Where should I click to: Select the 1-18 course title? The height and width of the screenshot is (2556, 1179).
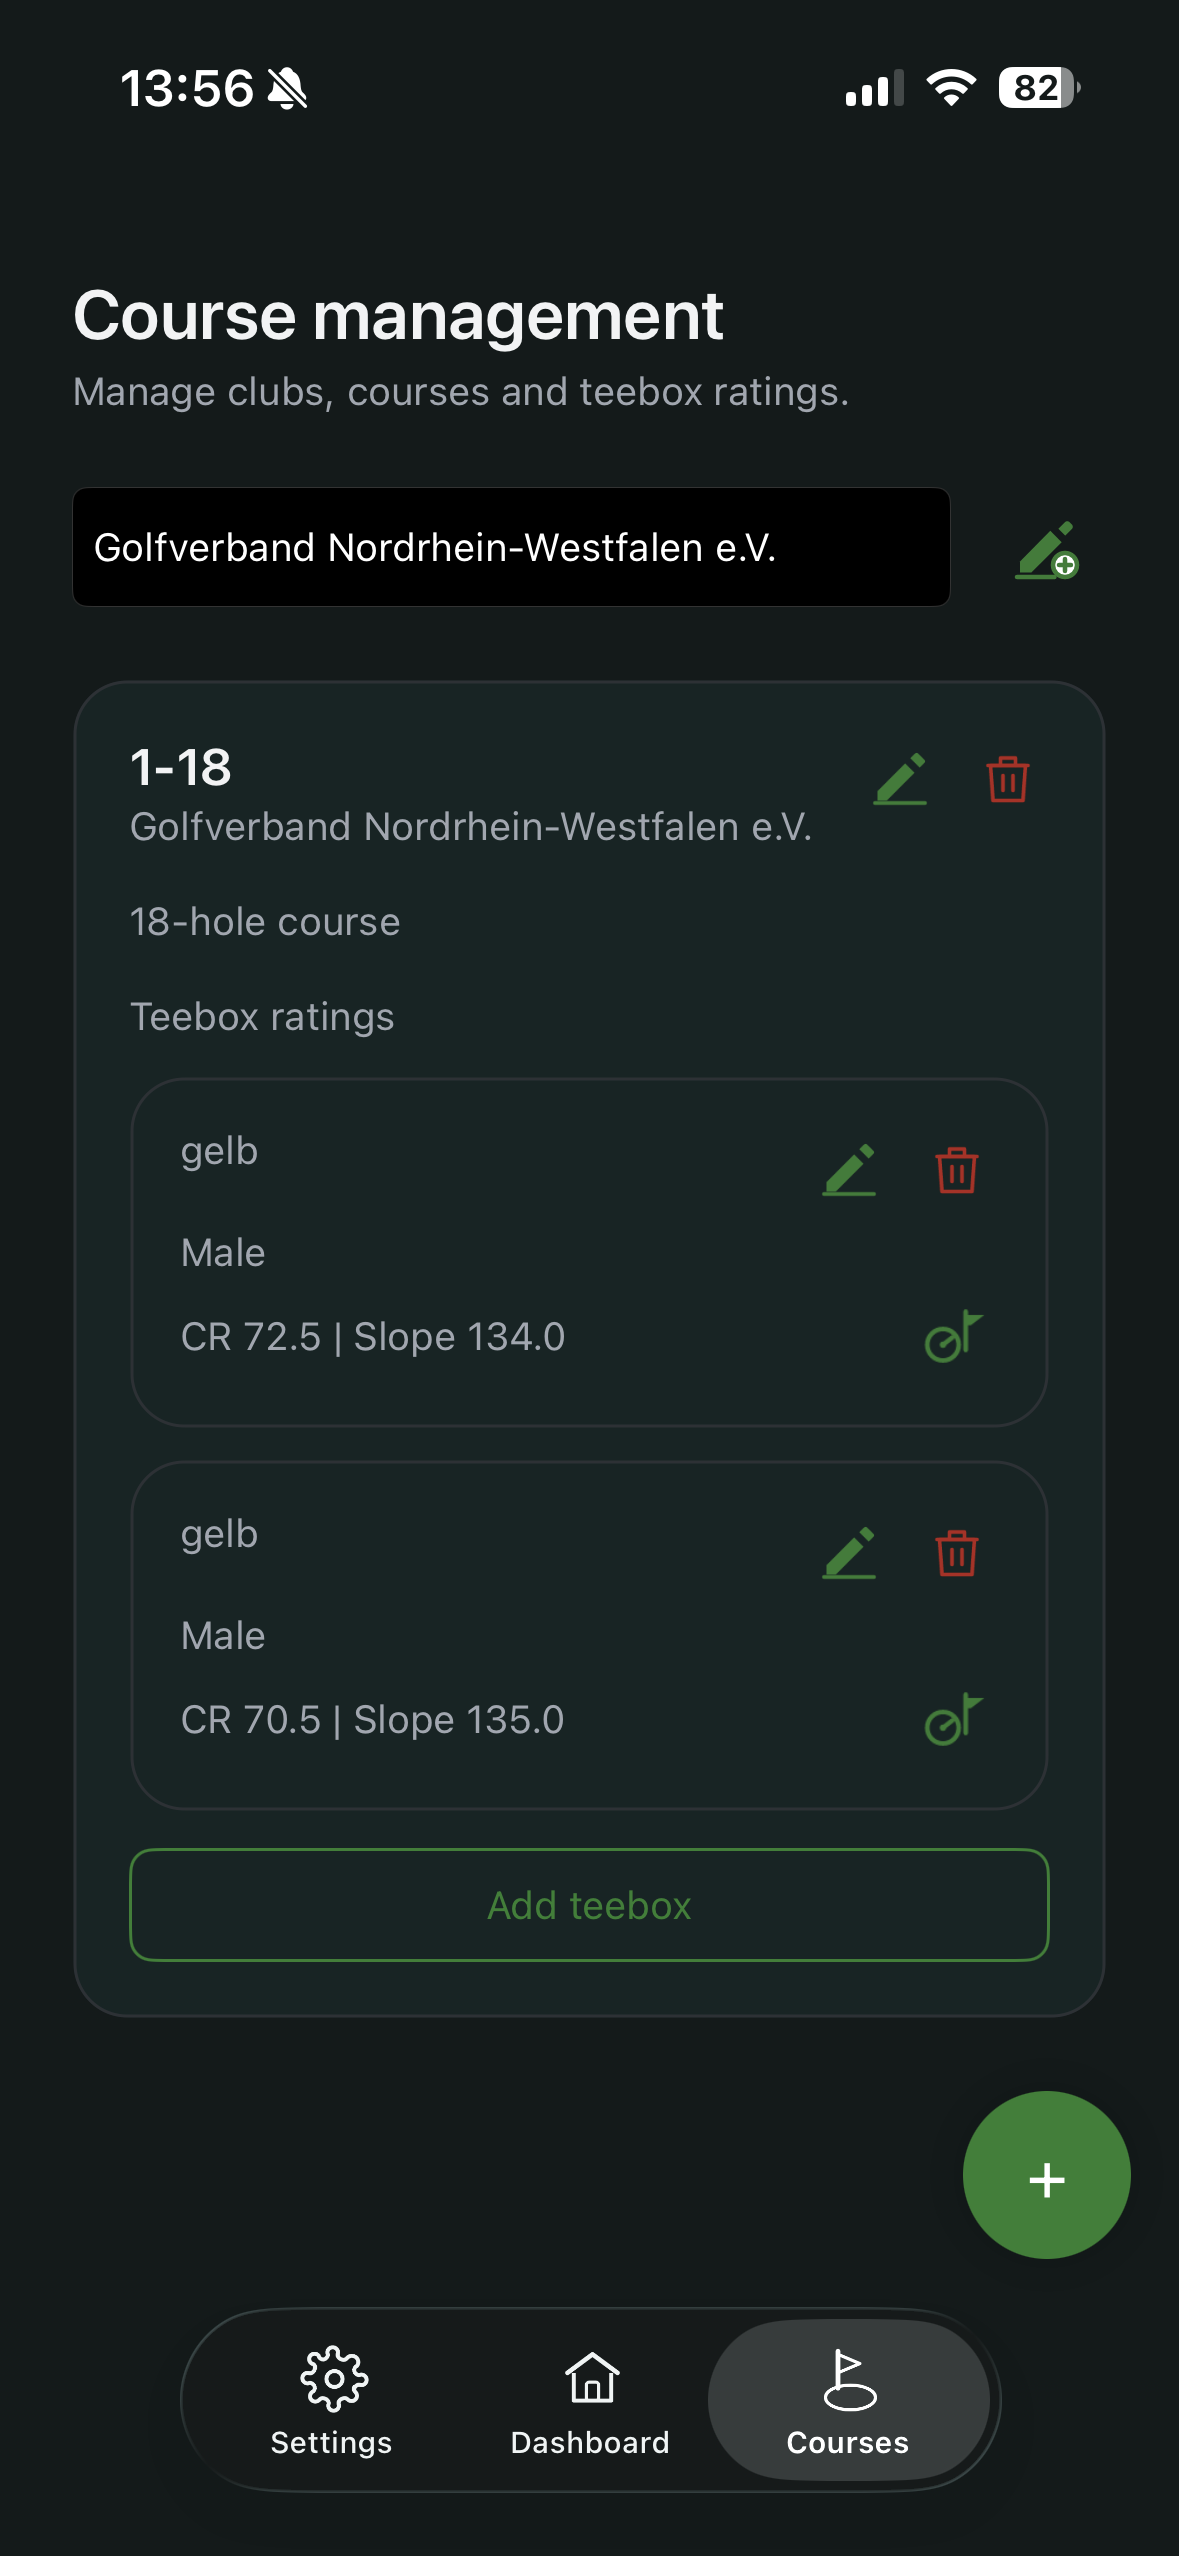180,768
